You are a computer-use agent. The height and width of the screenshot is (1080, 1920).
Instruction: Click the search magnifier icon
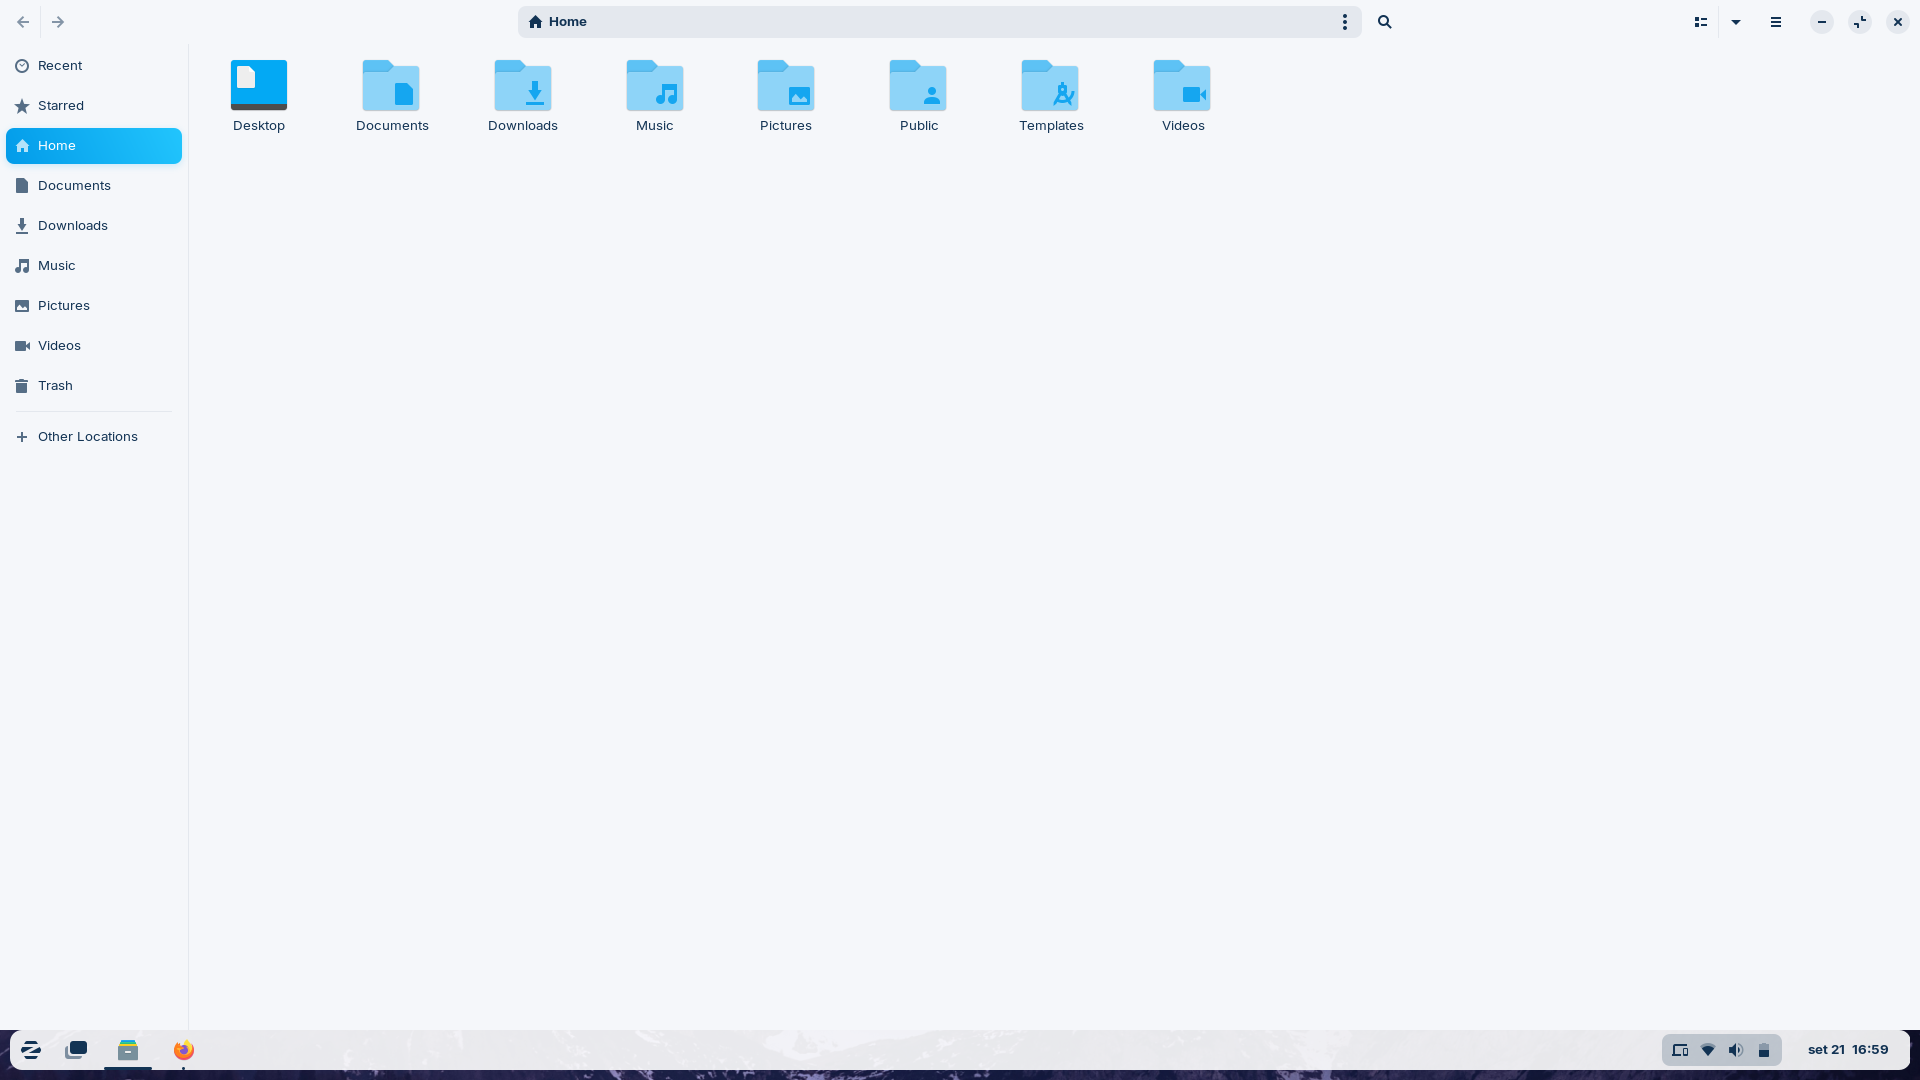[1385, 22]
